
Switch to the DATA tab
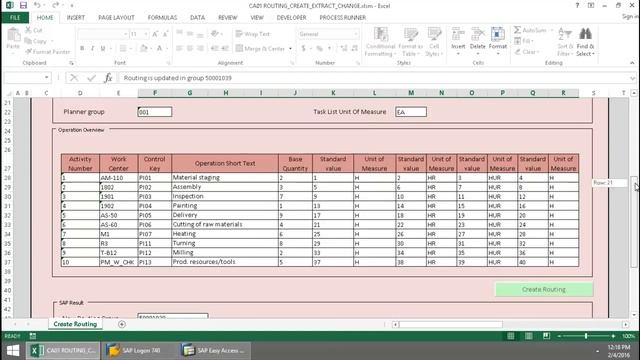(x=197, y=18)
